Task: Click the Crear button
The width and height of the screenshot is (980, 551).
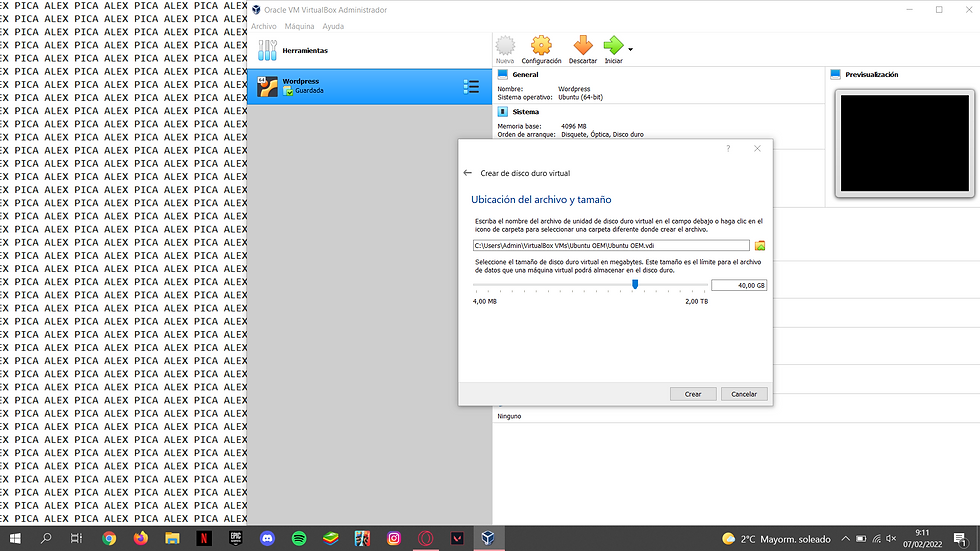Action: pos(692,394)
